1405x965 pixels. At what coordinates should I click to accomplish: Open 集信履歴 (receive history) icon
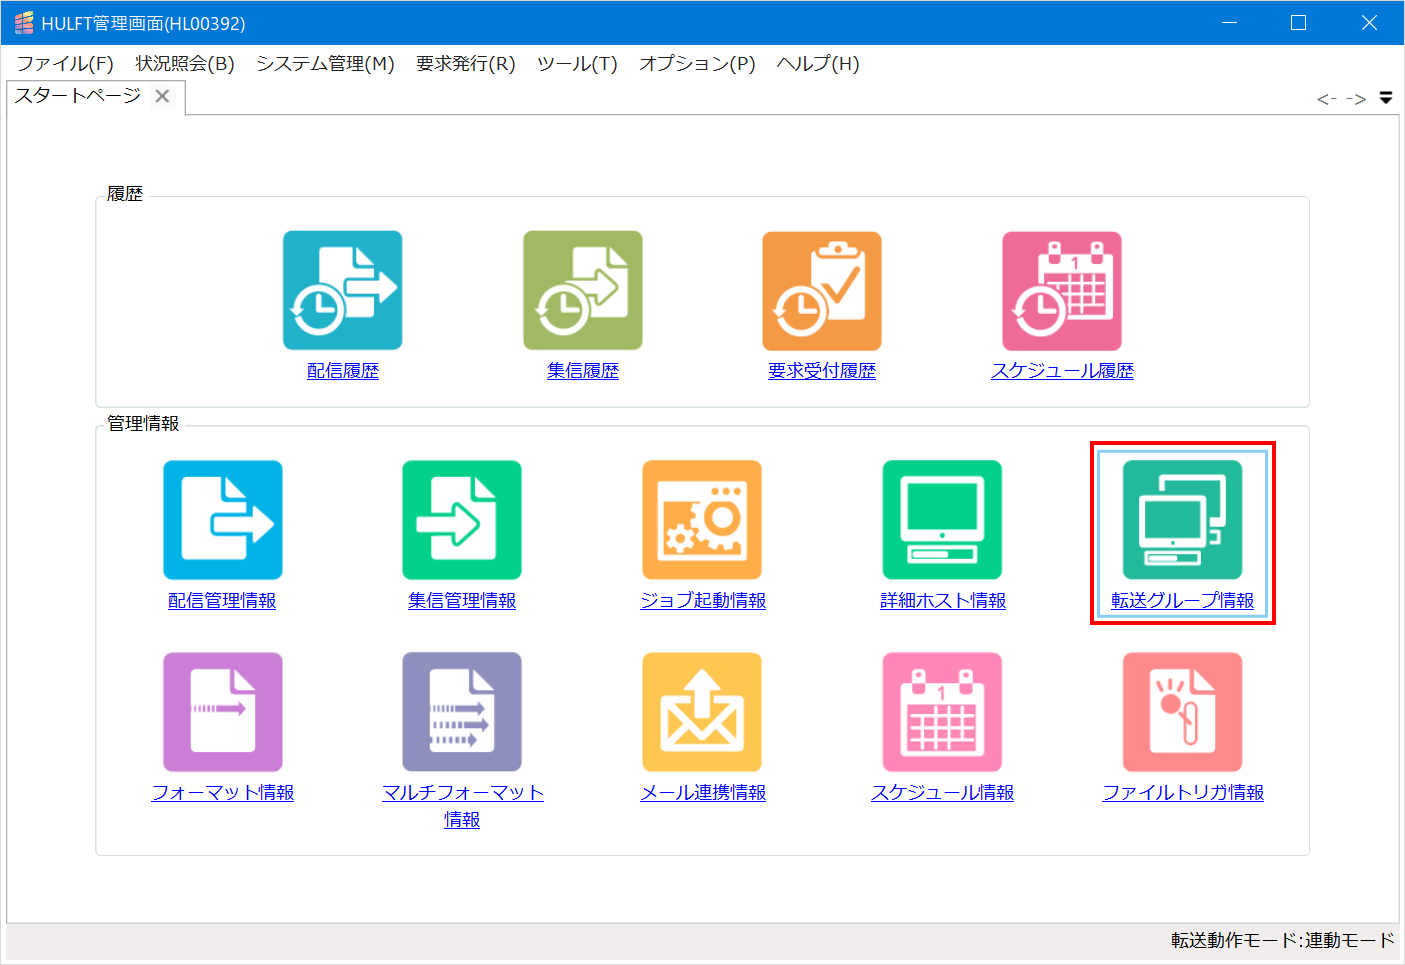(582, 290)
